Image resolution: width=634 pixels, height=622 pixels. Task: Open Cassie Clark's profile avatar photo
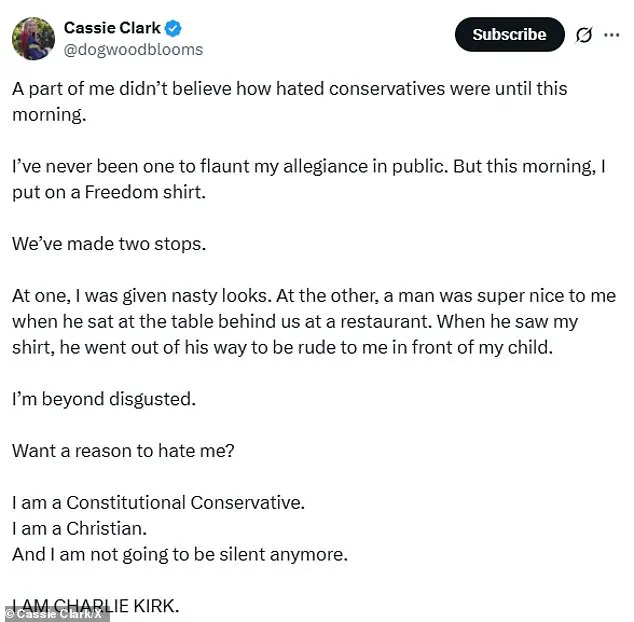click(33, 38)
